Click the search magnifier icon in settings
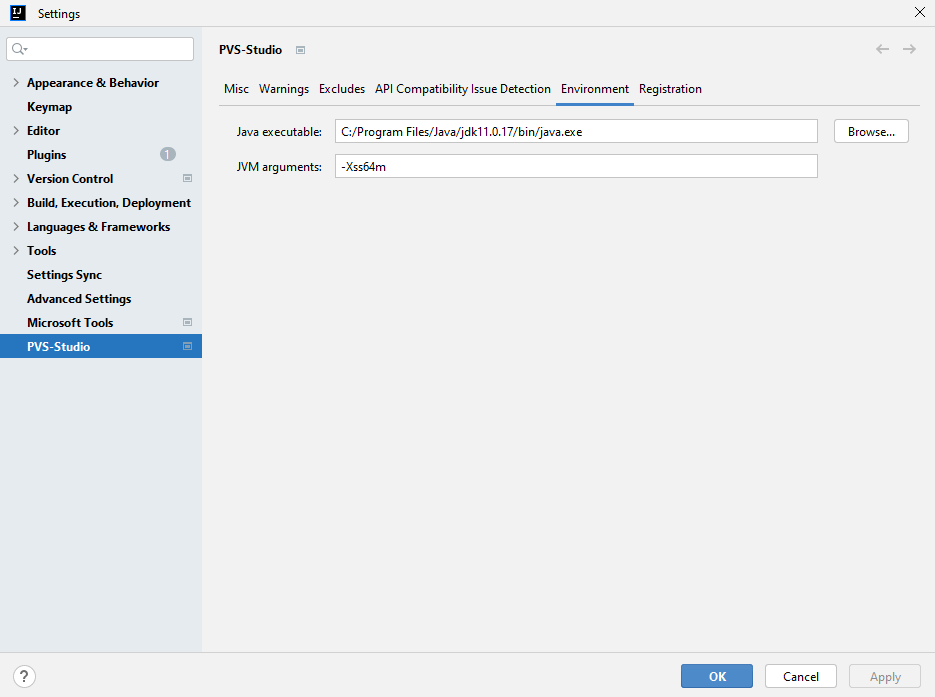The height and width of the screenshot is (697, 935). click(x=19, y=49)
